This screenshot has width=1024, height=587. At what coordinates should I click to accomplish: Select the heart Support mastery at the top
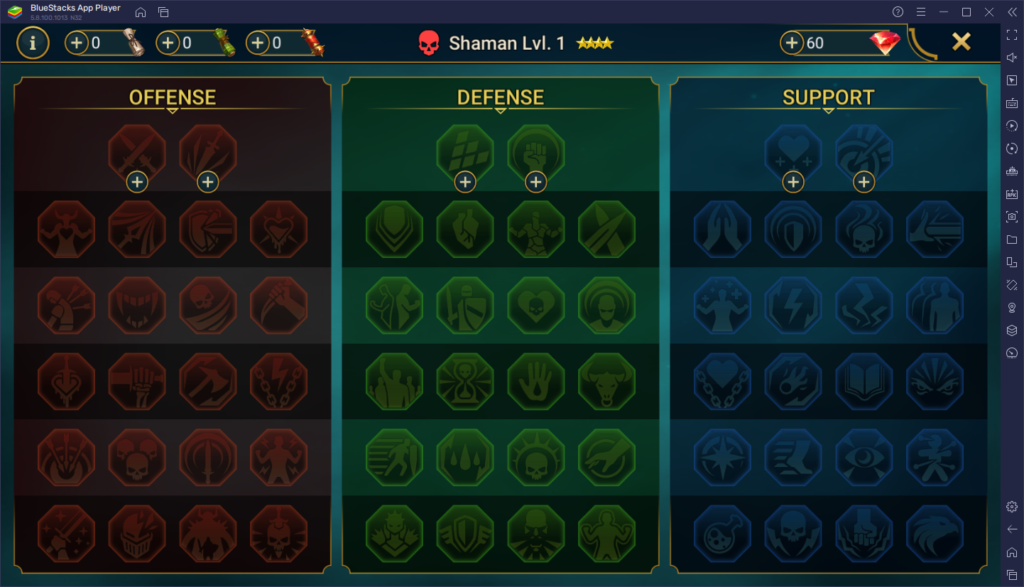(793, 153)
